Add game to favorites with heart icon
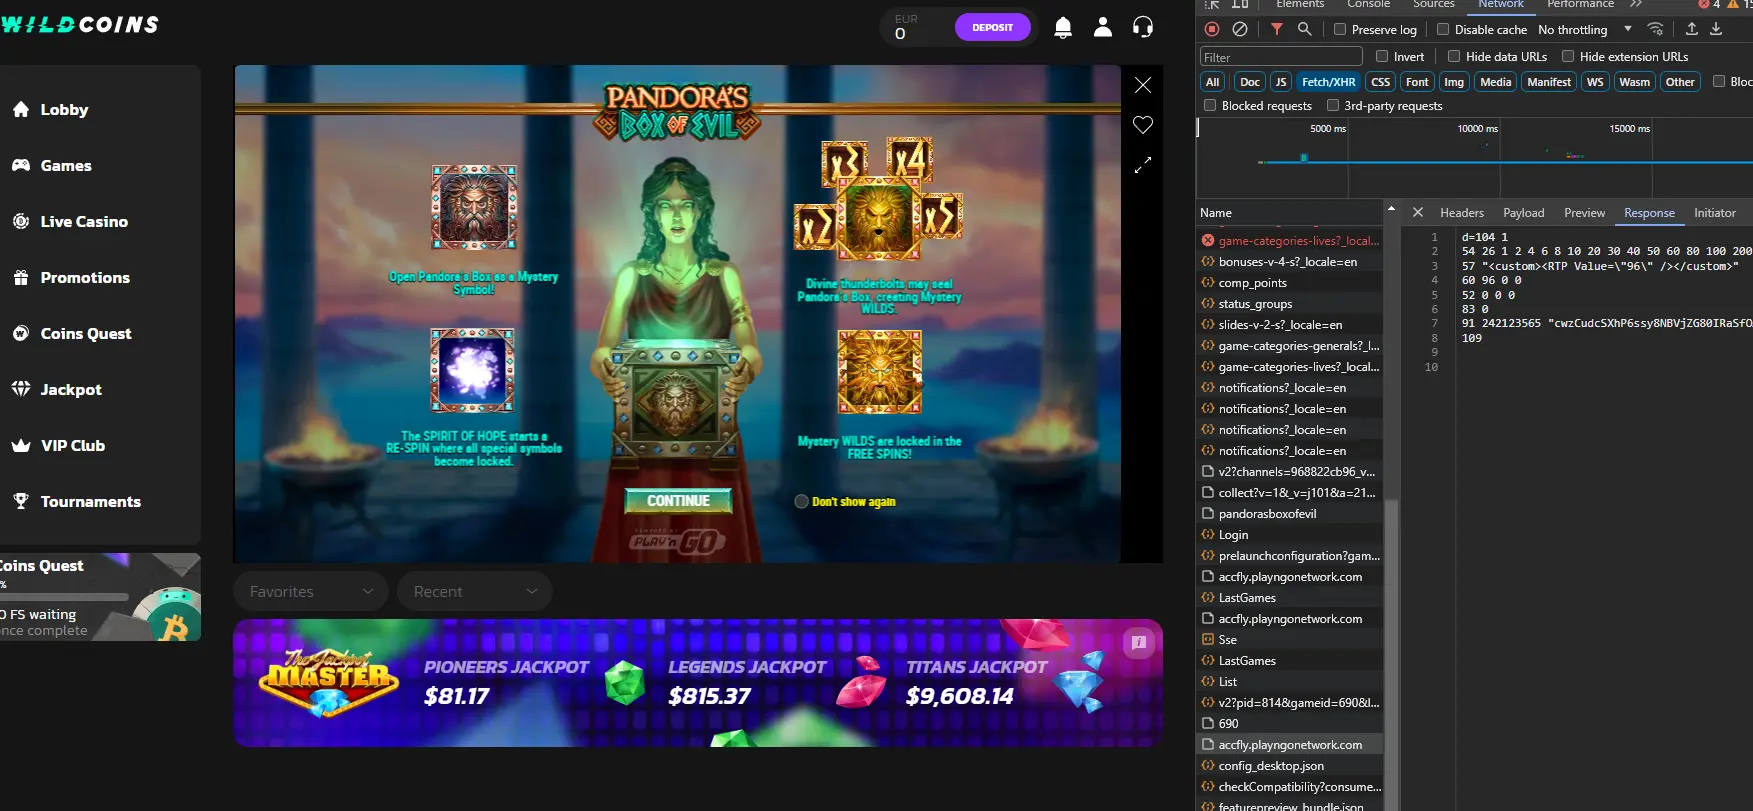 point(1143,125)
